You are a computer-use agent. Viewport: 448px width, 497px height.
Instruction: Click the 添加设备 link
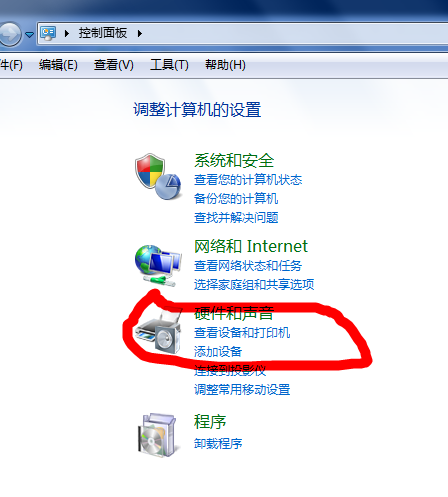point(218,351)
